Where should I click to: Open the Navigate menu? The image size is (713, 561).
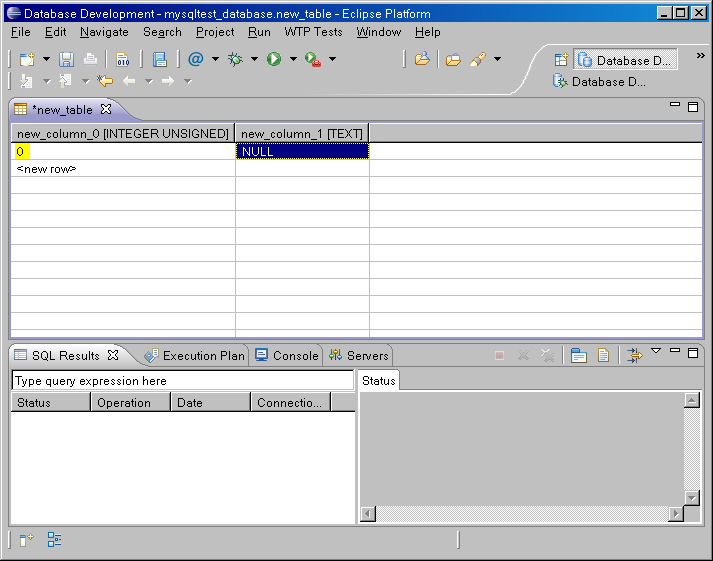pos(104,32)
